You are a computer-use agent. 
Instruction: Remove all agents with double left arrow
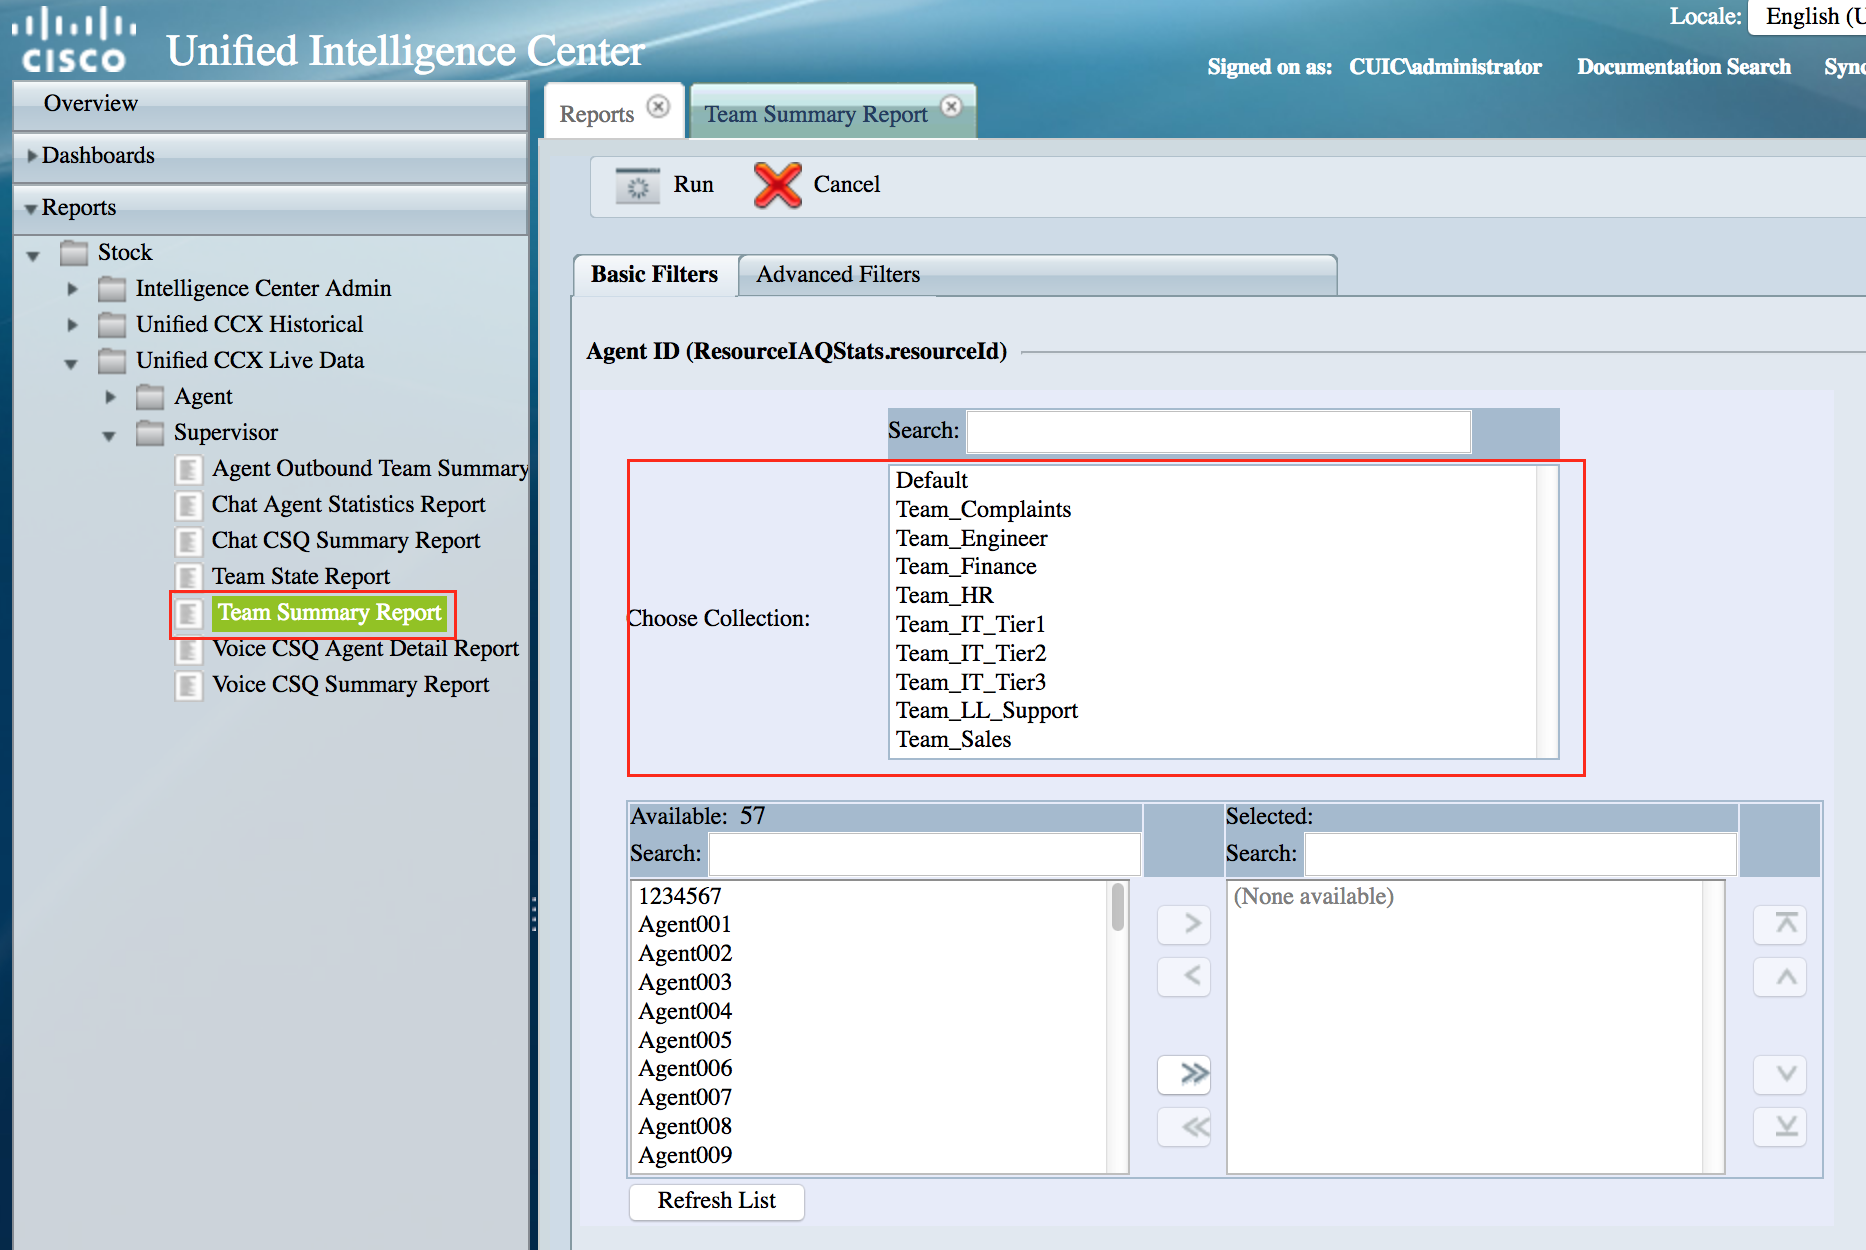[1184, 1128]
